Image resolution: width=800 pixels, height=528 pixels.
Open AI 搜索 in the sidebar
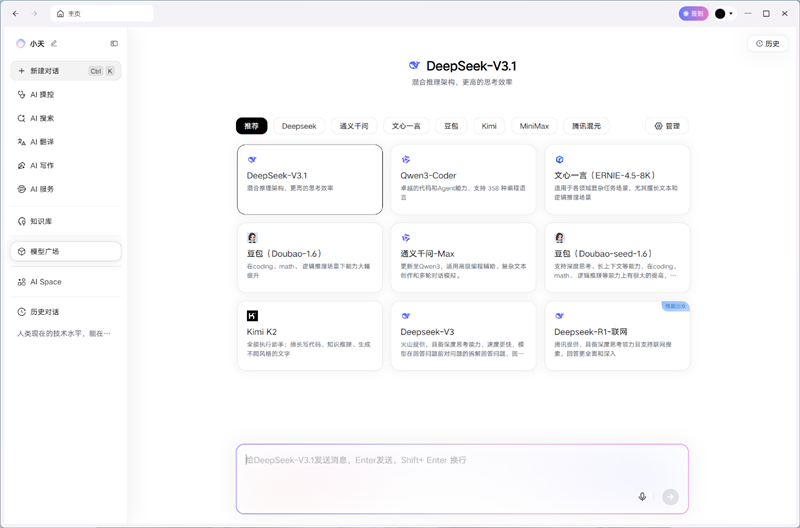click(x=42, y=118)
